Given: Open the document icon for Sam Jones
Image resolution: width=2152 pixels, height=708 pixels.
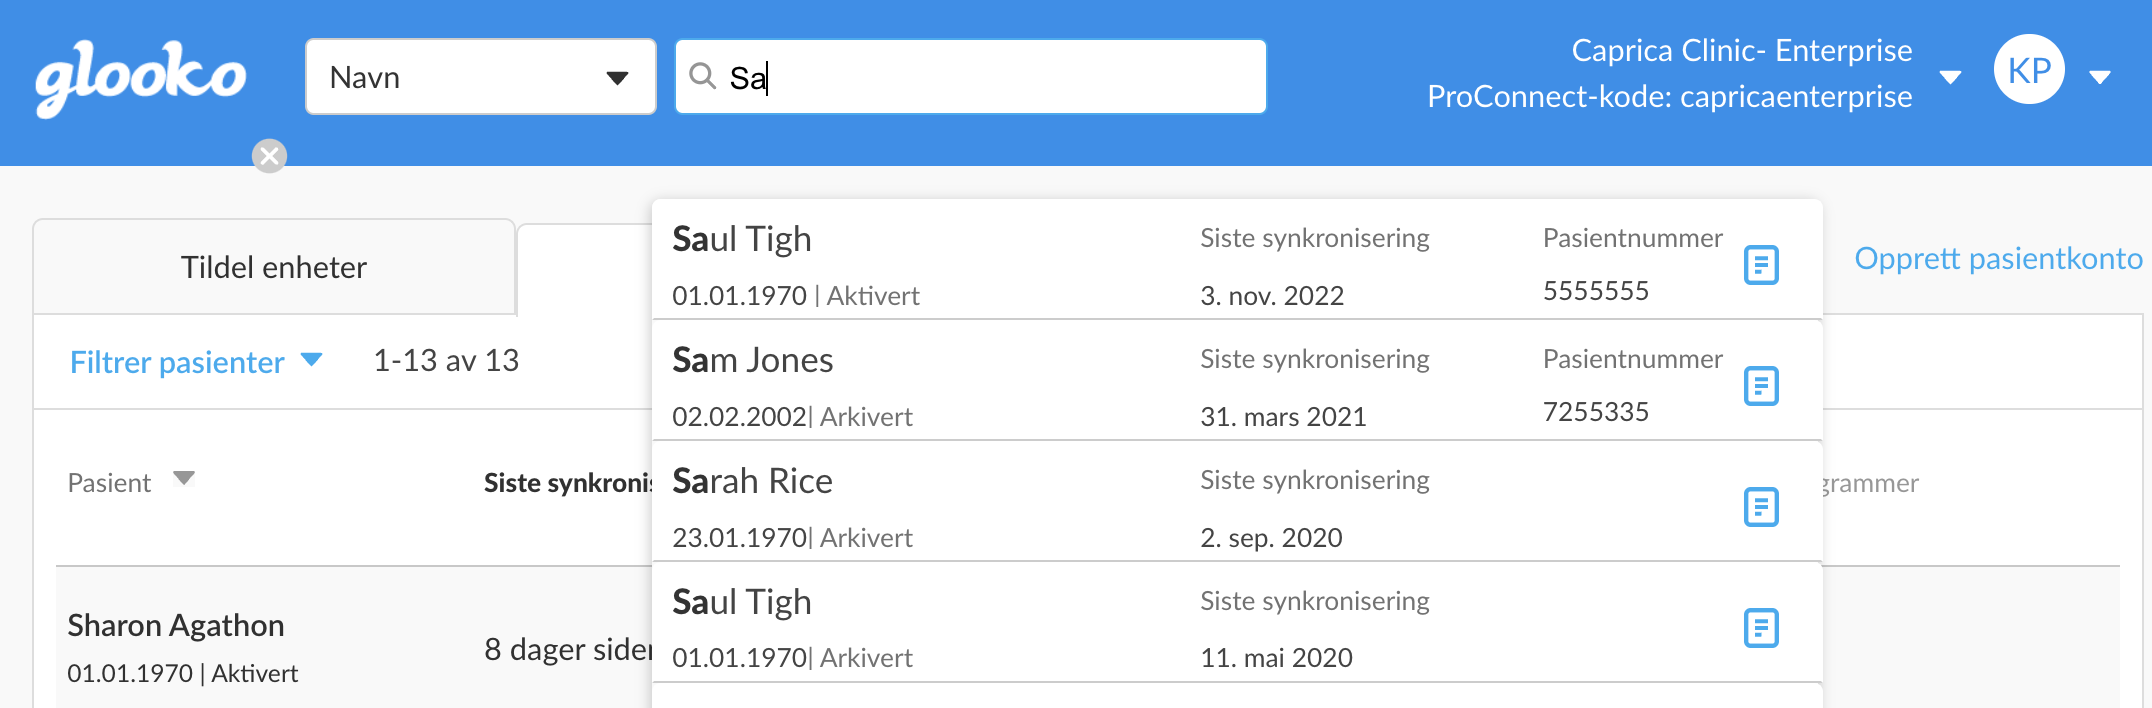Looking at the screenshot, I should coord(1761,386).
